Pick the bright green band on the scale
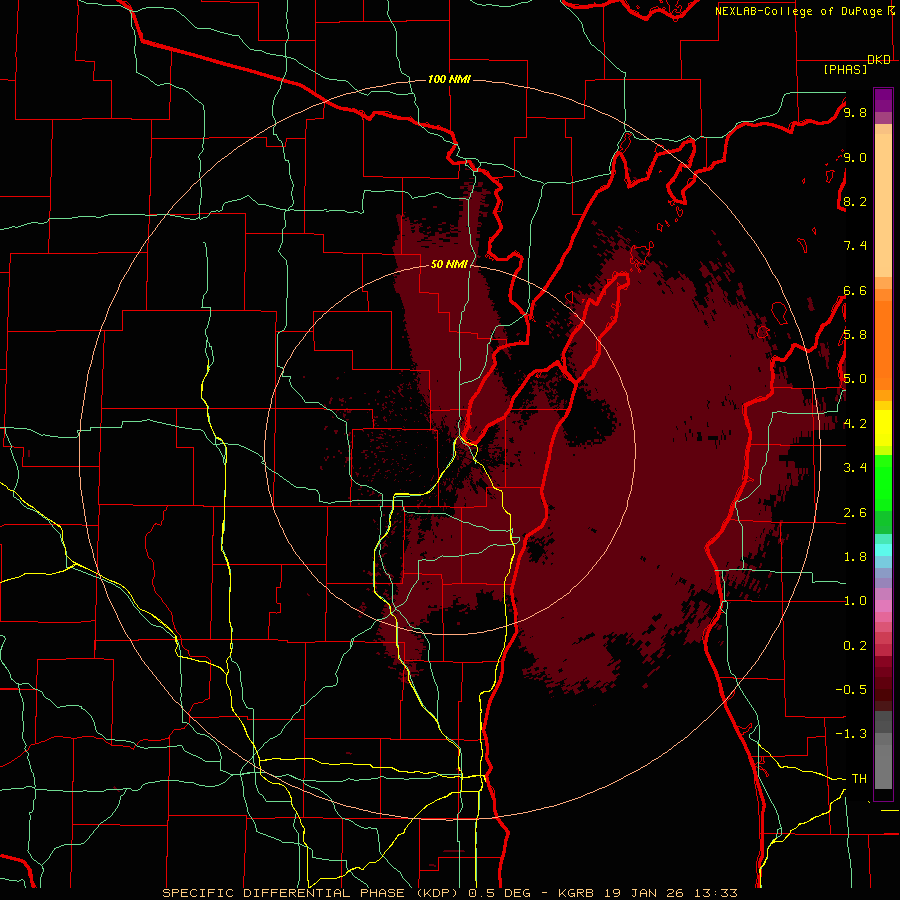 [883, 483]
